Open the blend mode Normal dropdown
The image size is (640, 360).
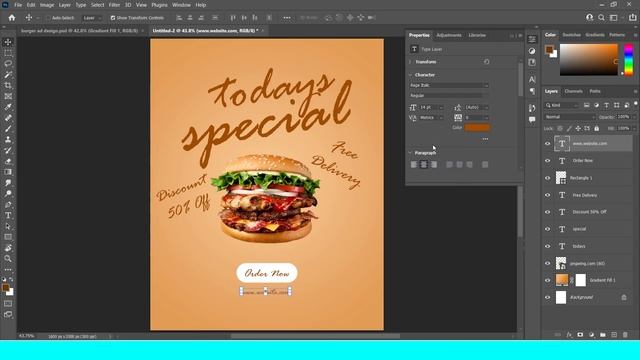click(570, 117)
